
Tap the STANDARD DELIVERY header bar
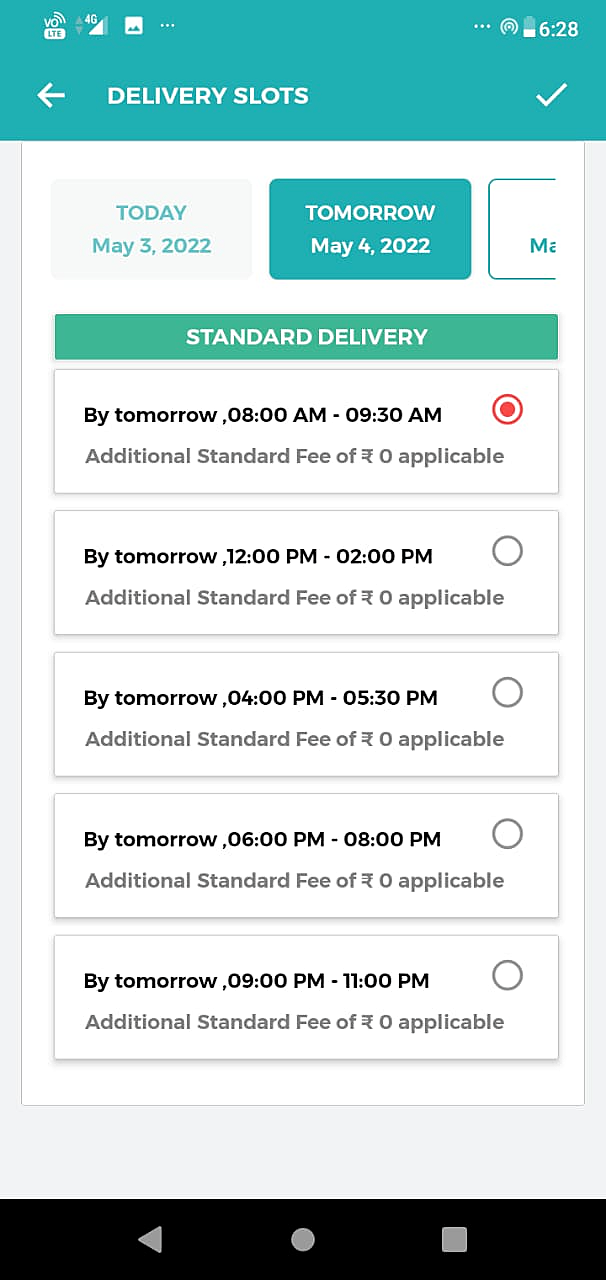306,337
